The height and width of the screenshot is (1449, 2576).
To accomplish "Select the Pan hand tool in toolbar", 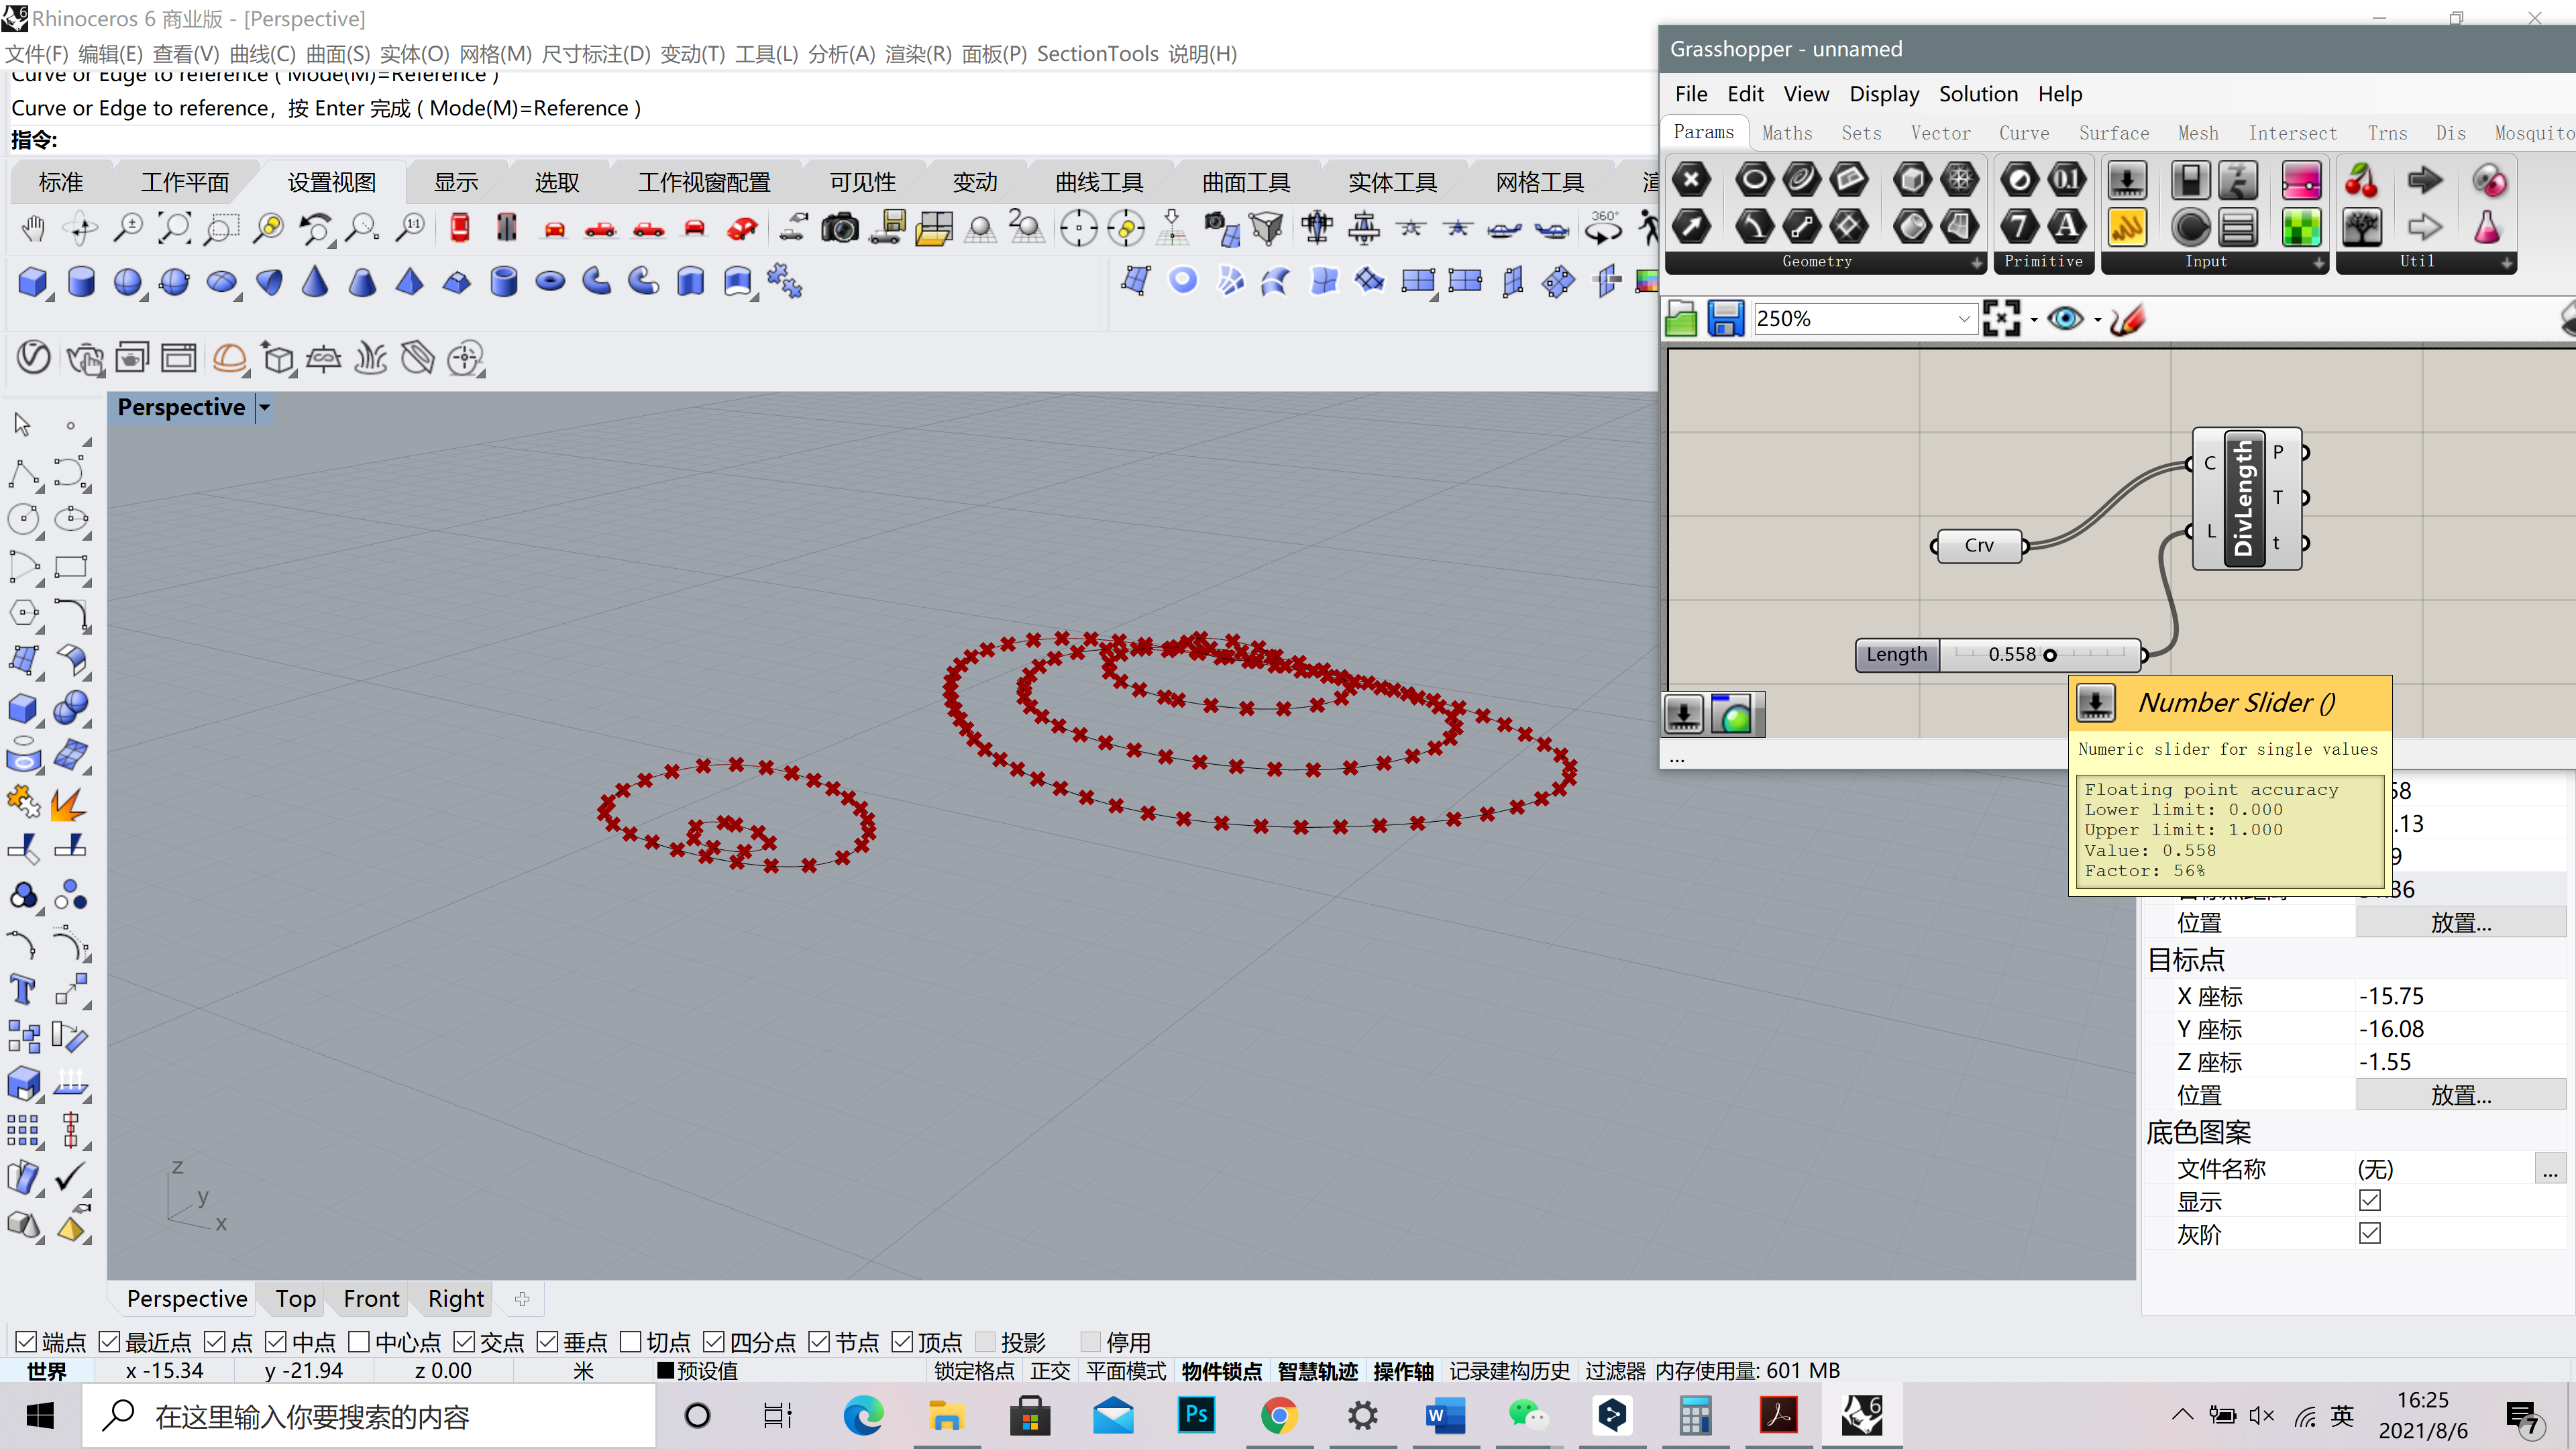I will (33, 229).
